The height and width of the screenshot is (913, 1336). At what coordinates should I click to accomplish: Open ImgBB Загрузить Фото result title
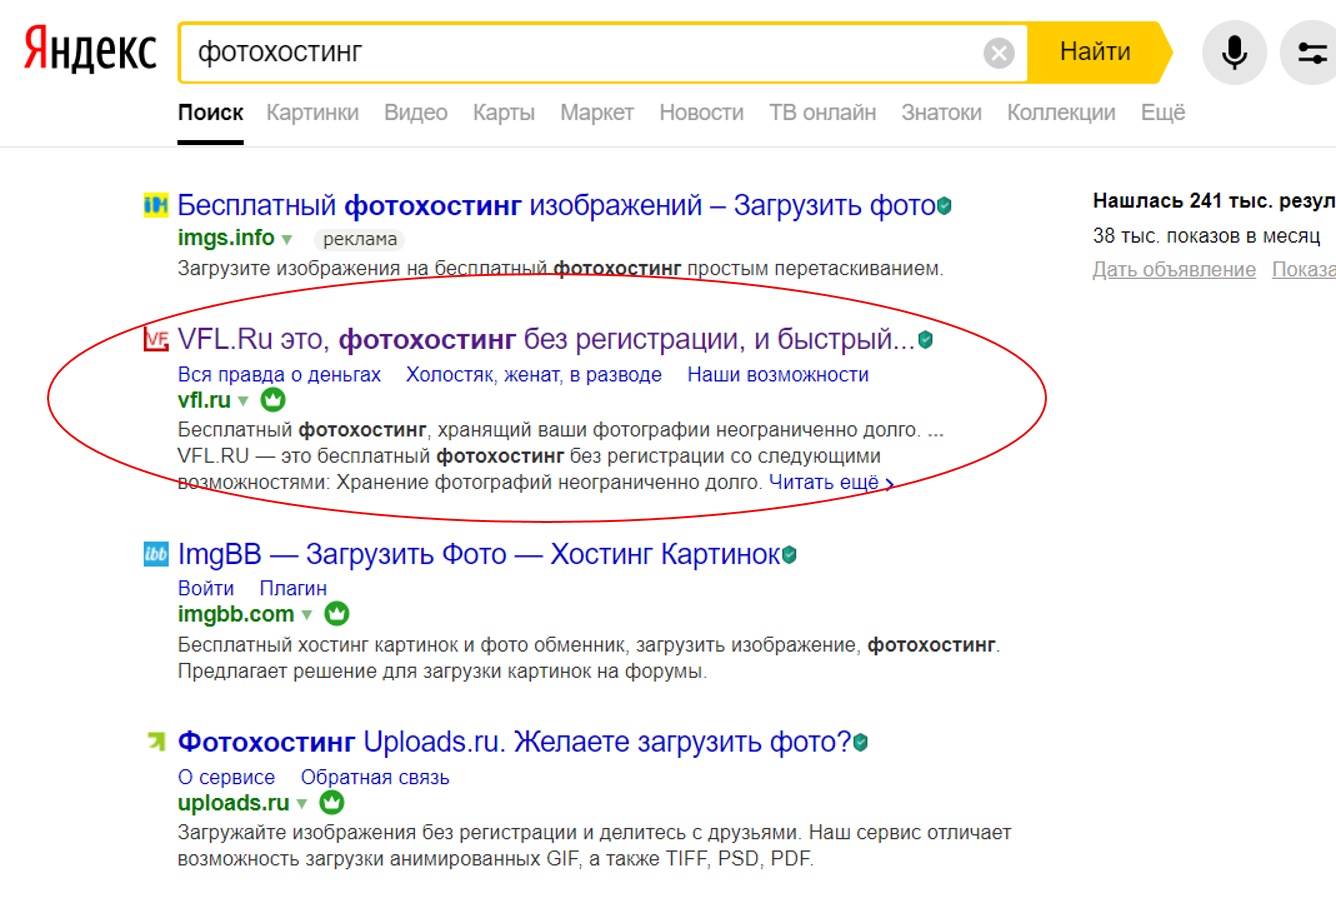479,554
